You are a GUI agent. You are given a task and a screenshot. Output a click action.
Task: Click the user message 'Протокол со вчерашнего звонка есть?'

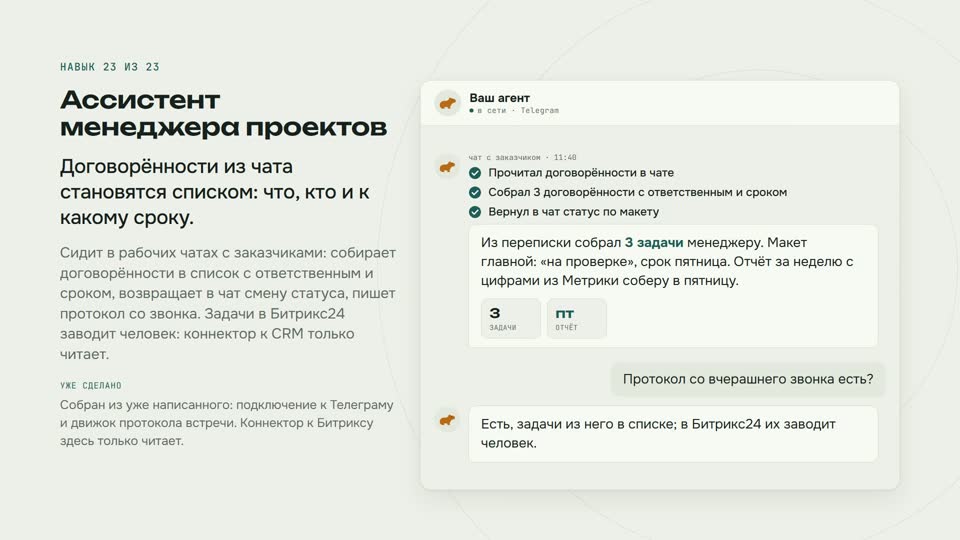point(748,379)
